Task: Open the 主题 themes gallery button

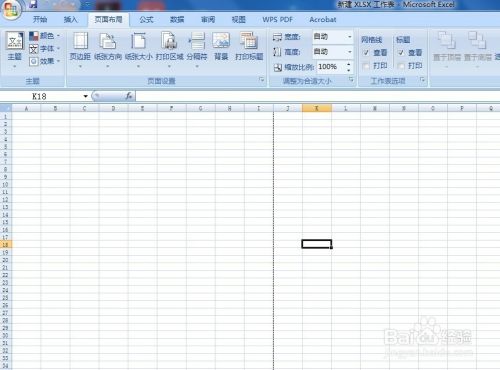Action: point(15,49)
